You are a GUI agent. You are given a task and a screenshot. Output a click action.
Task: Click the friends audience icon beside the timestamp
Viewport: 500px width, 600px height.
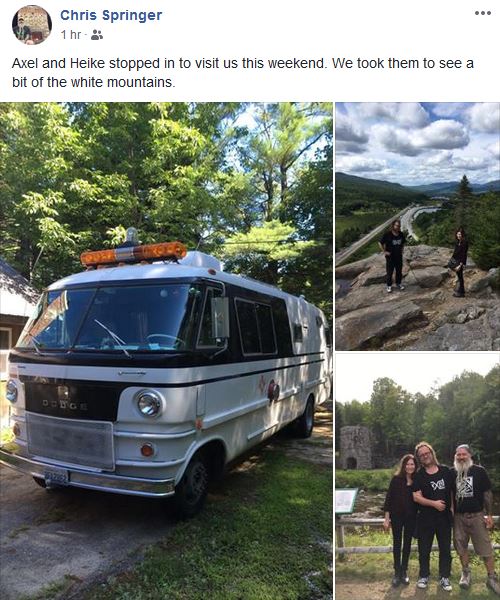pos(97,35)
